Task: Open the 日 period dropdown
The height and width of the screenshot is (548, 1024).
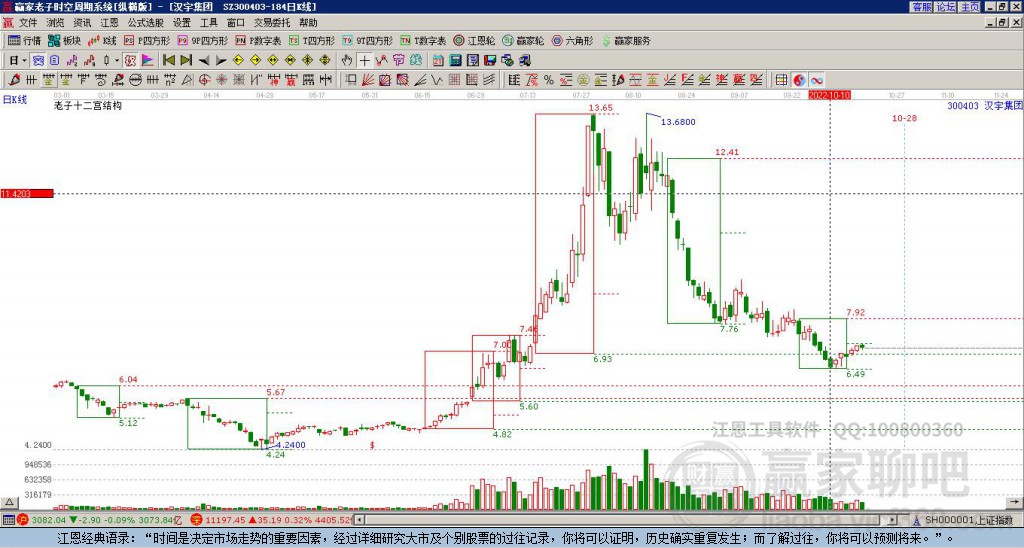Action: tap(18, 61)
